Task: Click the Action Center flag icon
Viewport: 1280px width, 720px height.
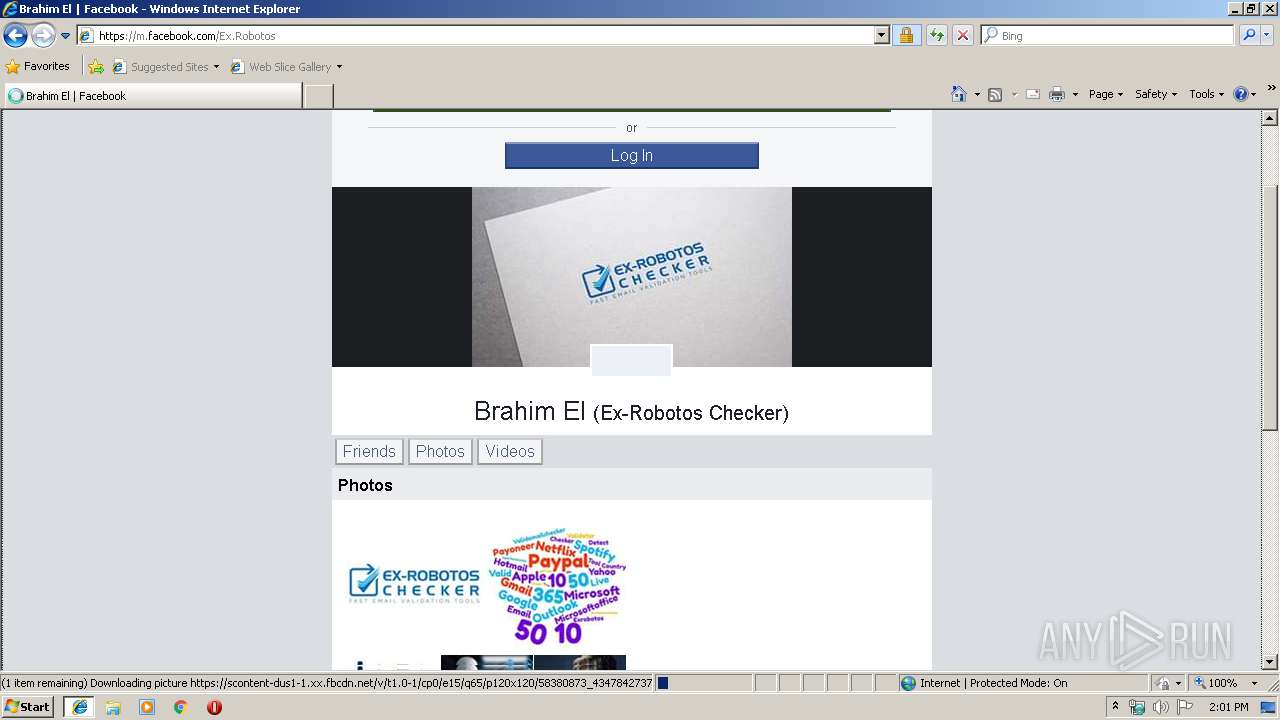Action: (1185, 707)
